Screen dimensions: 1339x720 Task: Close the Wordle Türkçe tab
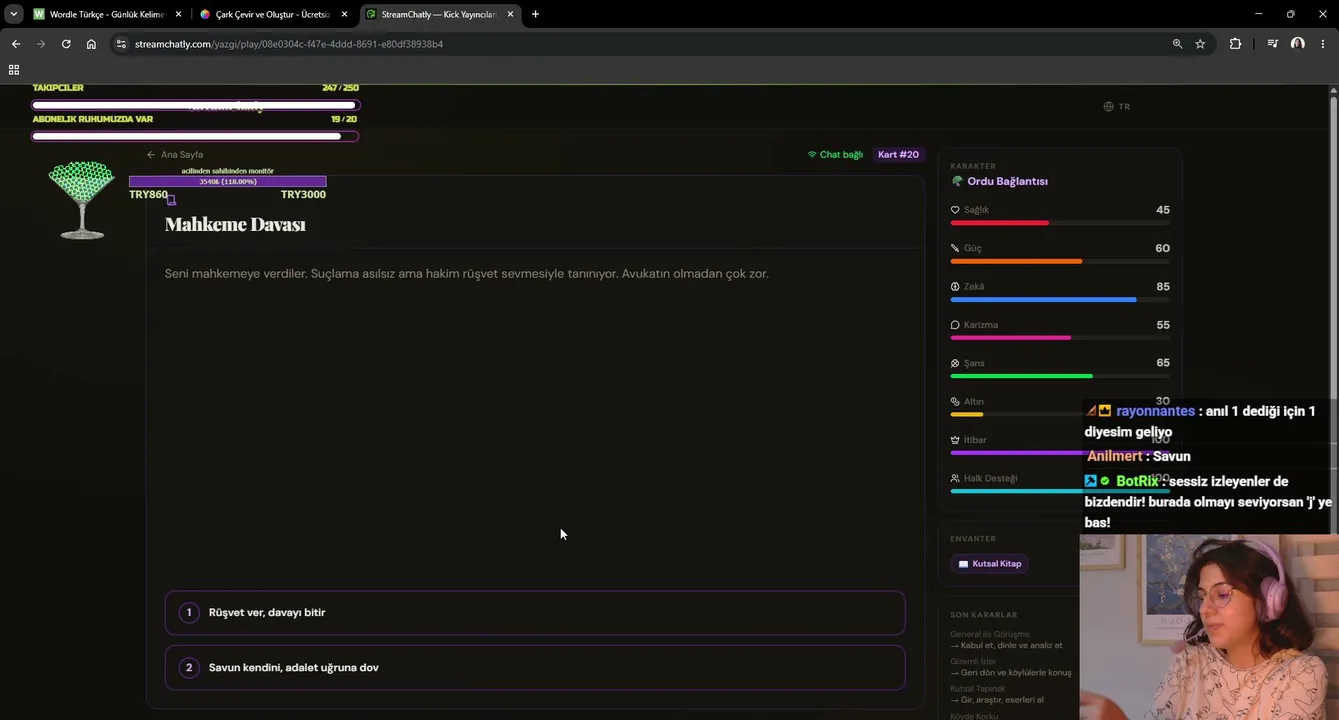tap(178, 14)
